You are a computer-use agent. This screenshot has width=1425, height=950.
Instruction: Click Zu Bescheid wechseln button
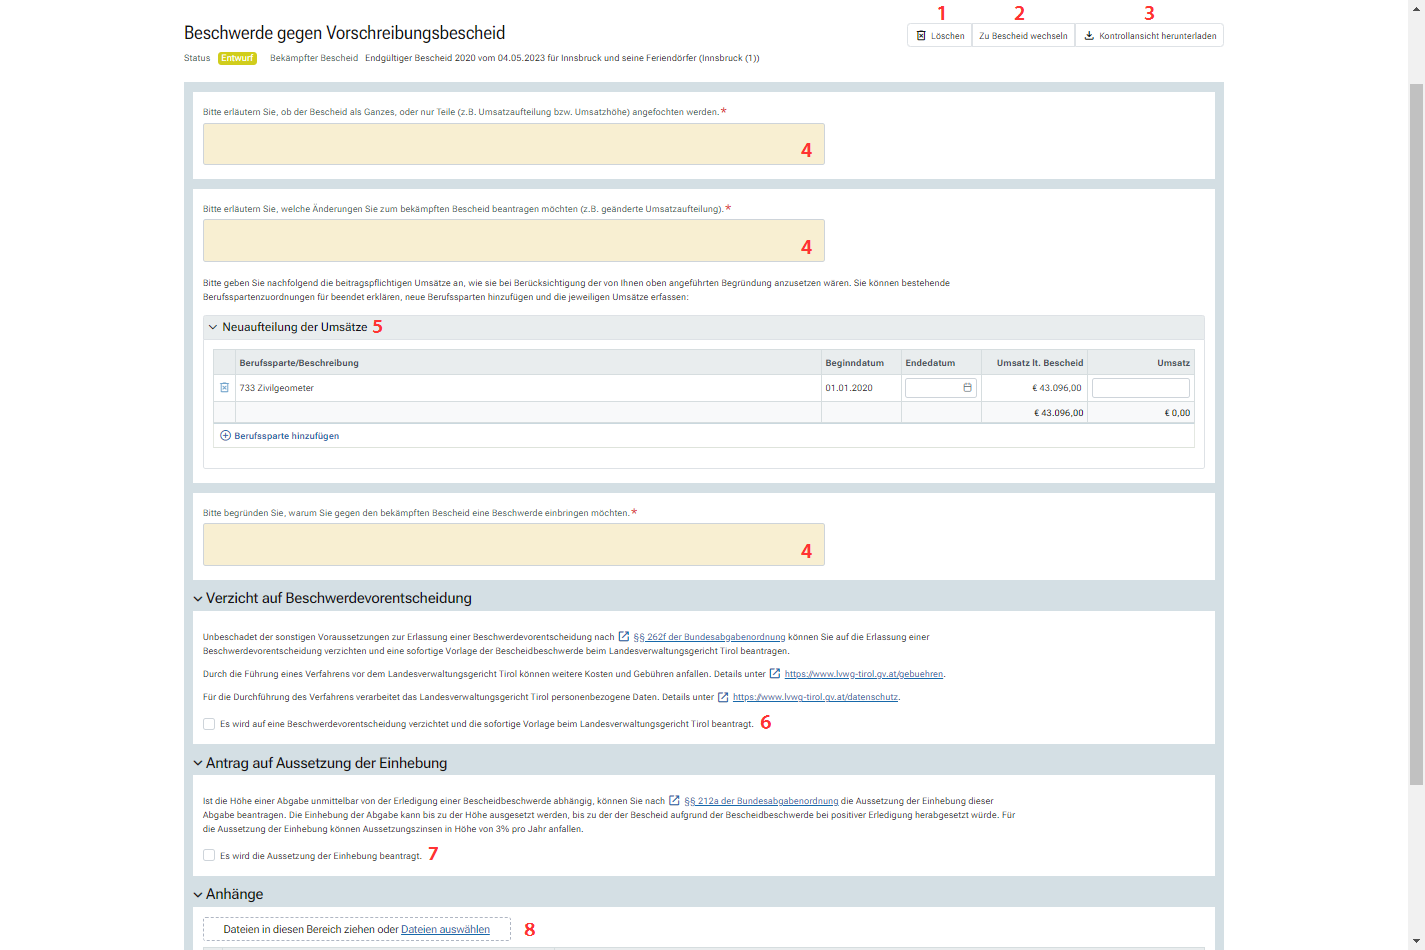tap(1023, 36)
